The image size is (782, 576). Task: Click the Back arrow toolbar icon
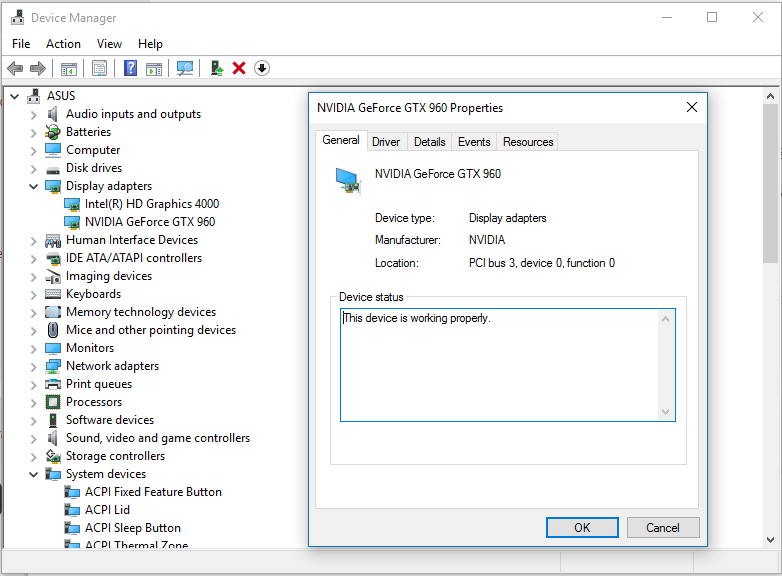(15, 68)
